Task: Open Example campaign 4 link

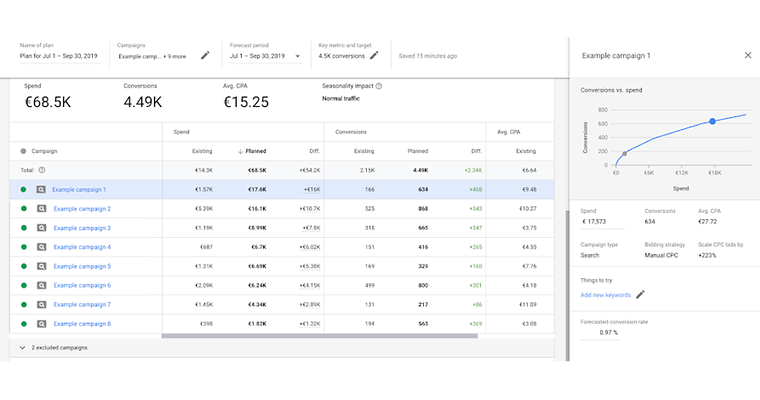Action: coord(82,247)
